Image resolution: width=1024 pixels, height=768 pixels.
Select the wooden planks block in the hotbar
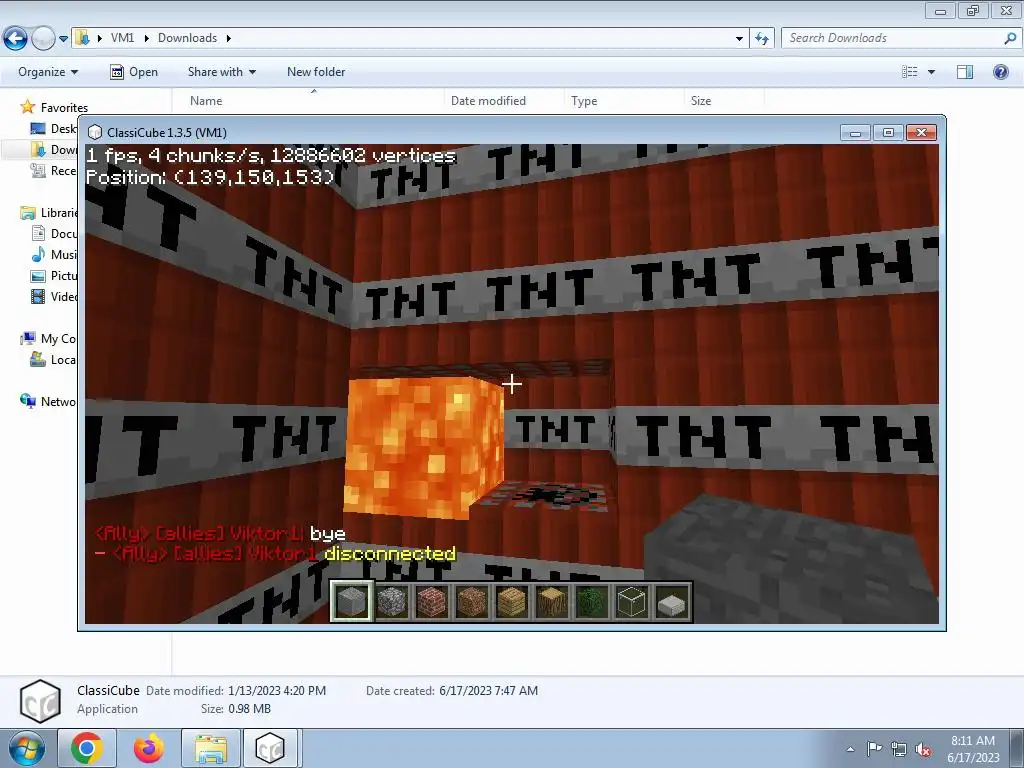coord(511,601)
